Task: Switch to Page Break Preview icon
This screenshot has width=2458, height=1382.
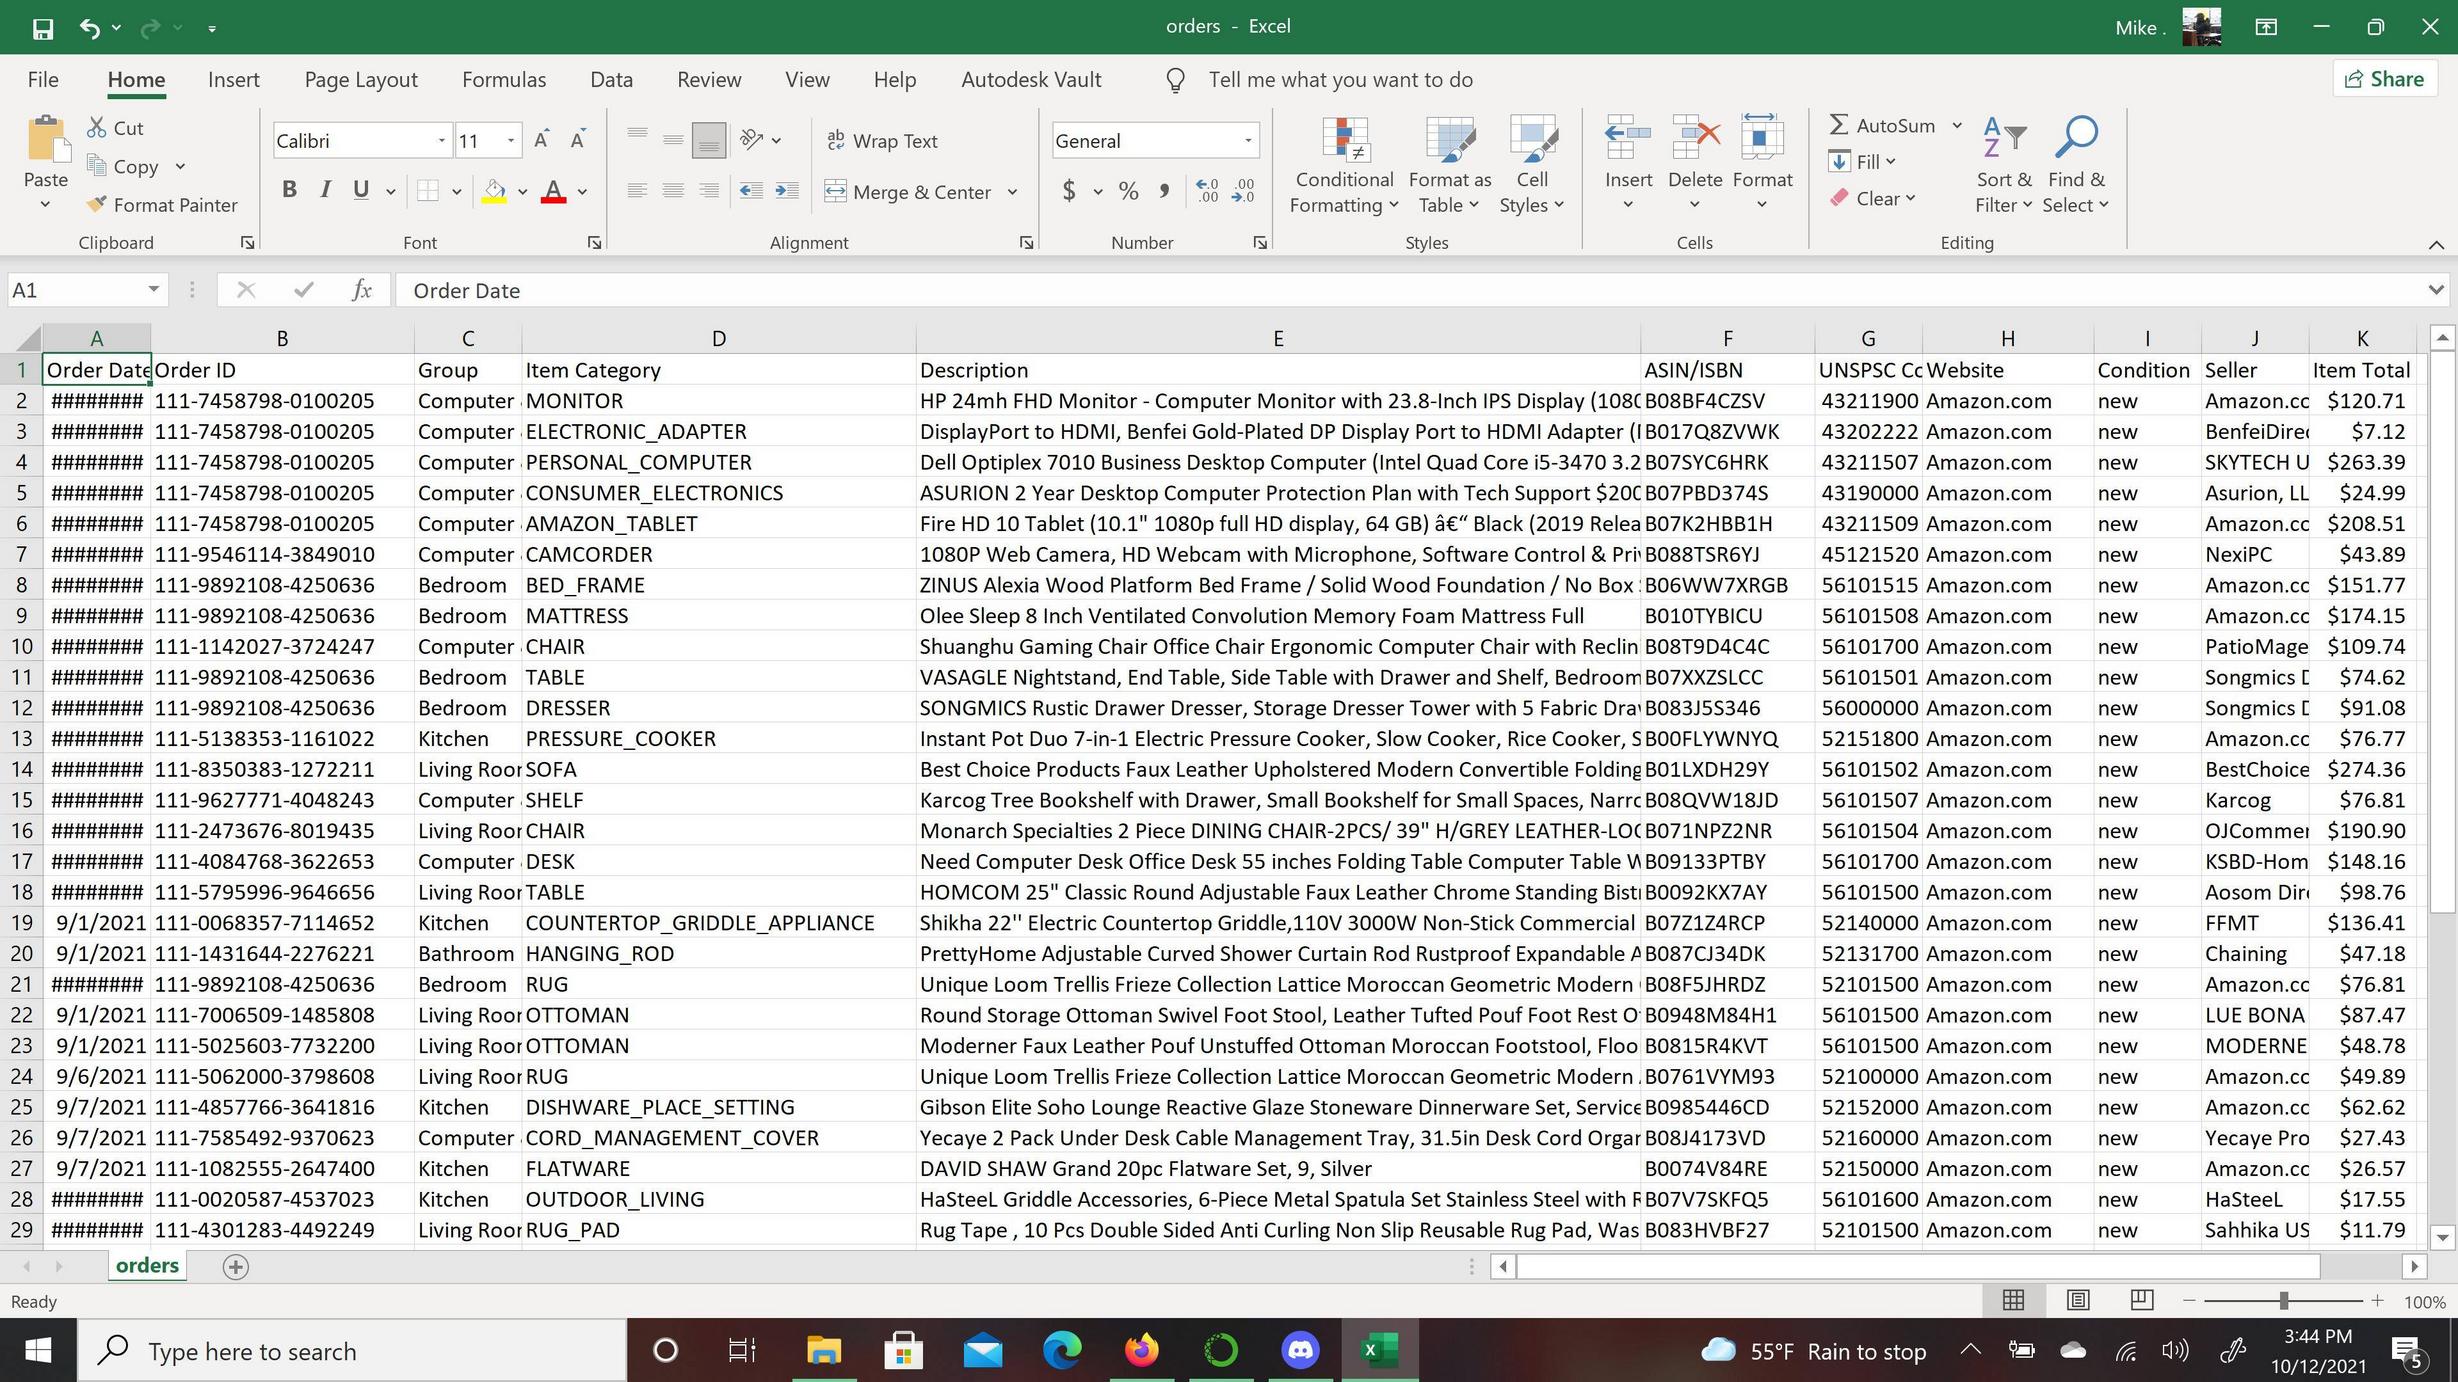Action: tap(2142, 1300)
